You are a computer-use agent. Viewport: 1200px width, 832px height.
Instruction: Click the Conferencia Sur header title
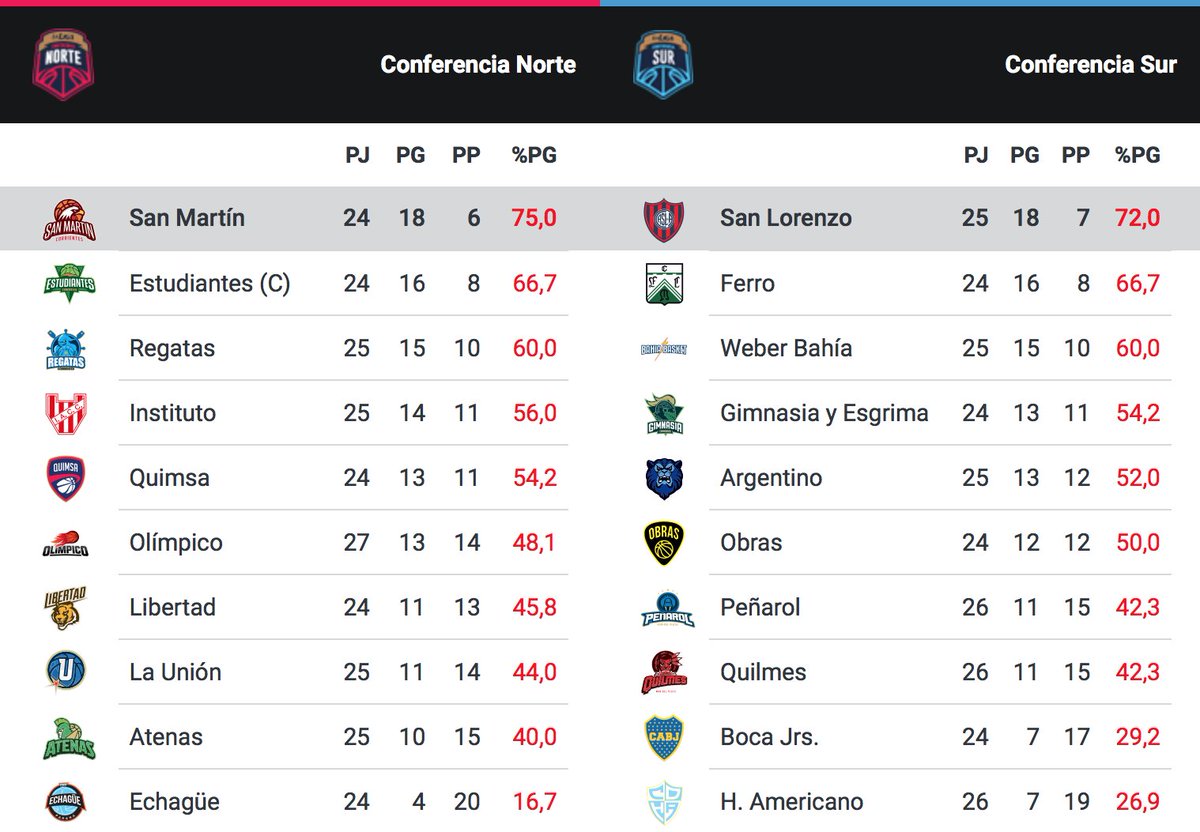[1091, 65]
